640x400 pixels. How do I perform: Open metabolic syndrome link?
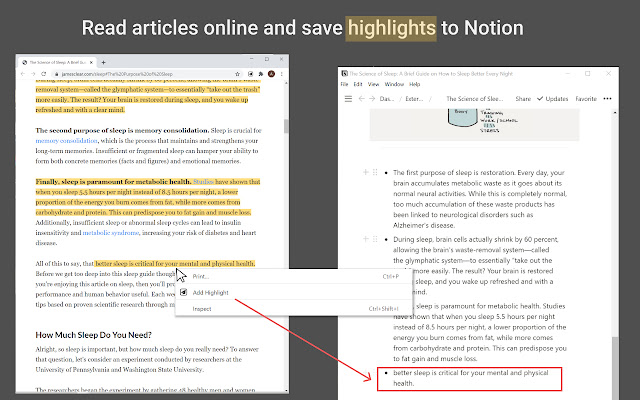tap(111, 233)
